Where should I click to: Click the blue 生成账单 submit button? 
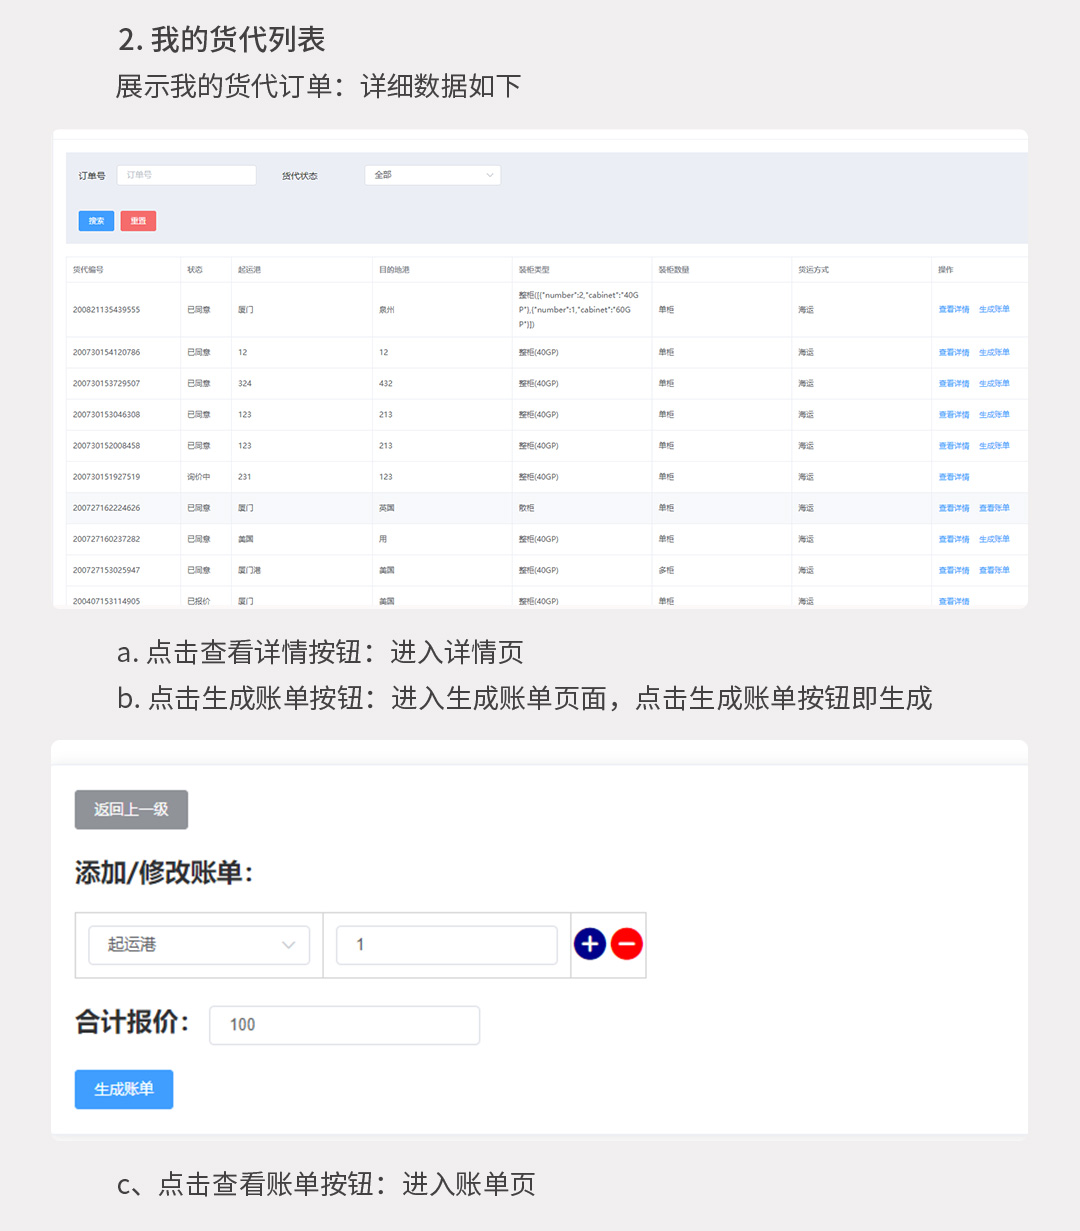click(x=124, y=1089)
